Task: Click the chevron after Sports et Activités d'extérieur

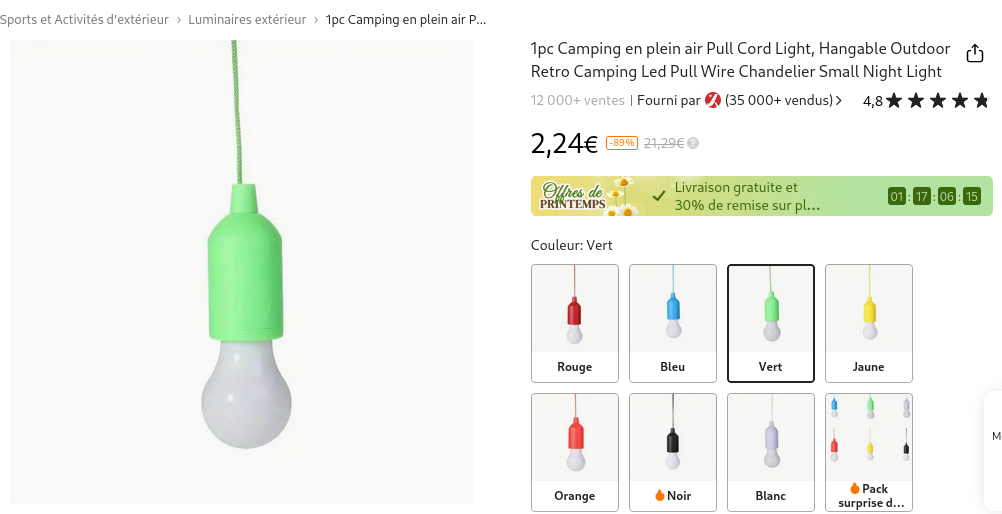Action: click(179, 20)
